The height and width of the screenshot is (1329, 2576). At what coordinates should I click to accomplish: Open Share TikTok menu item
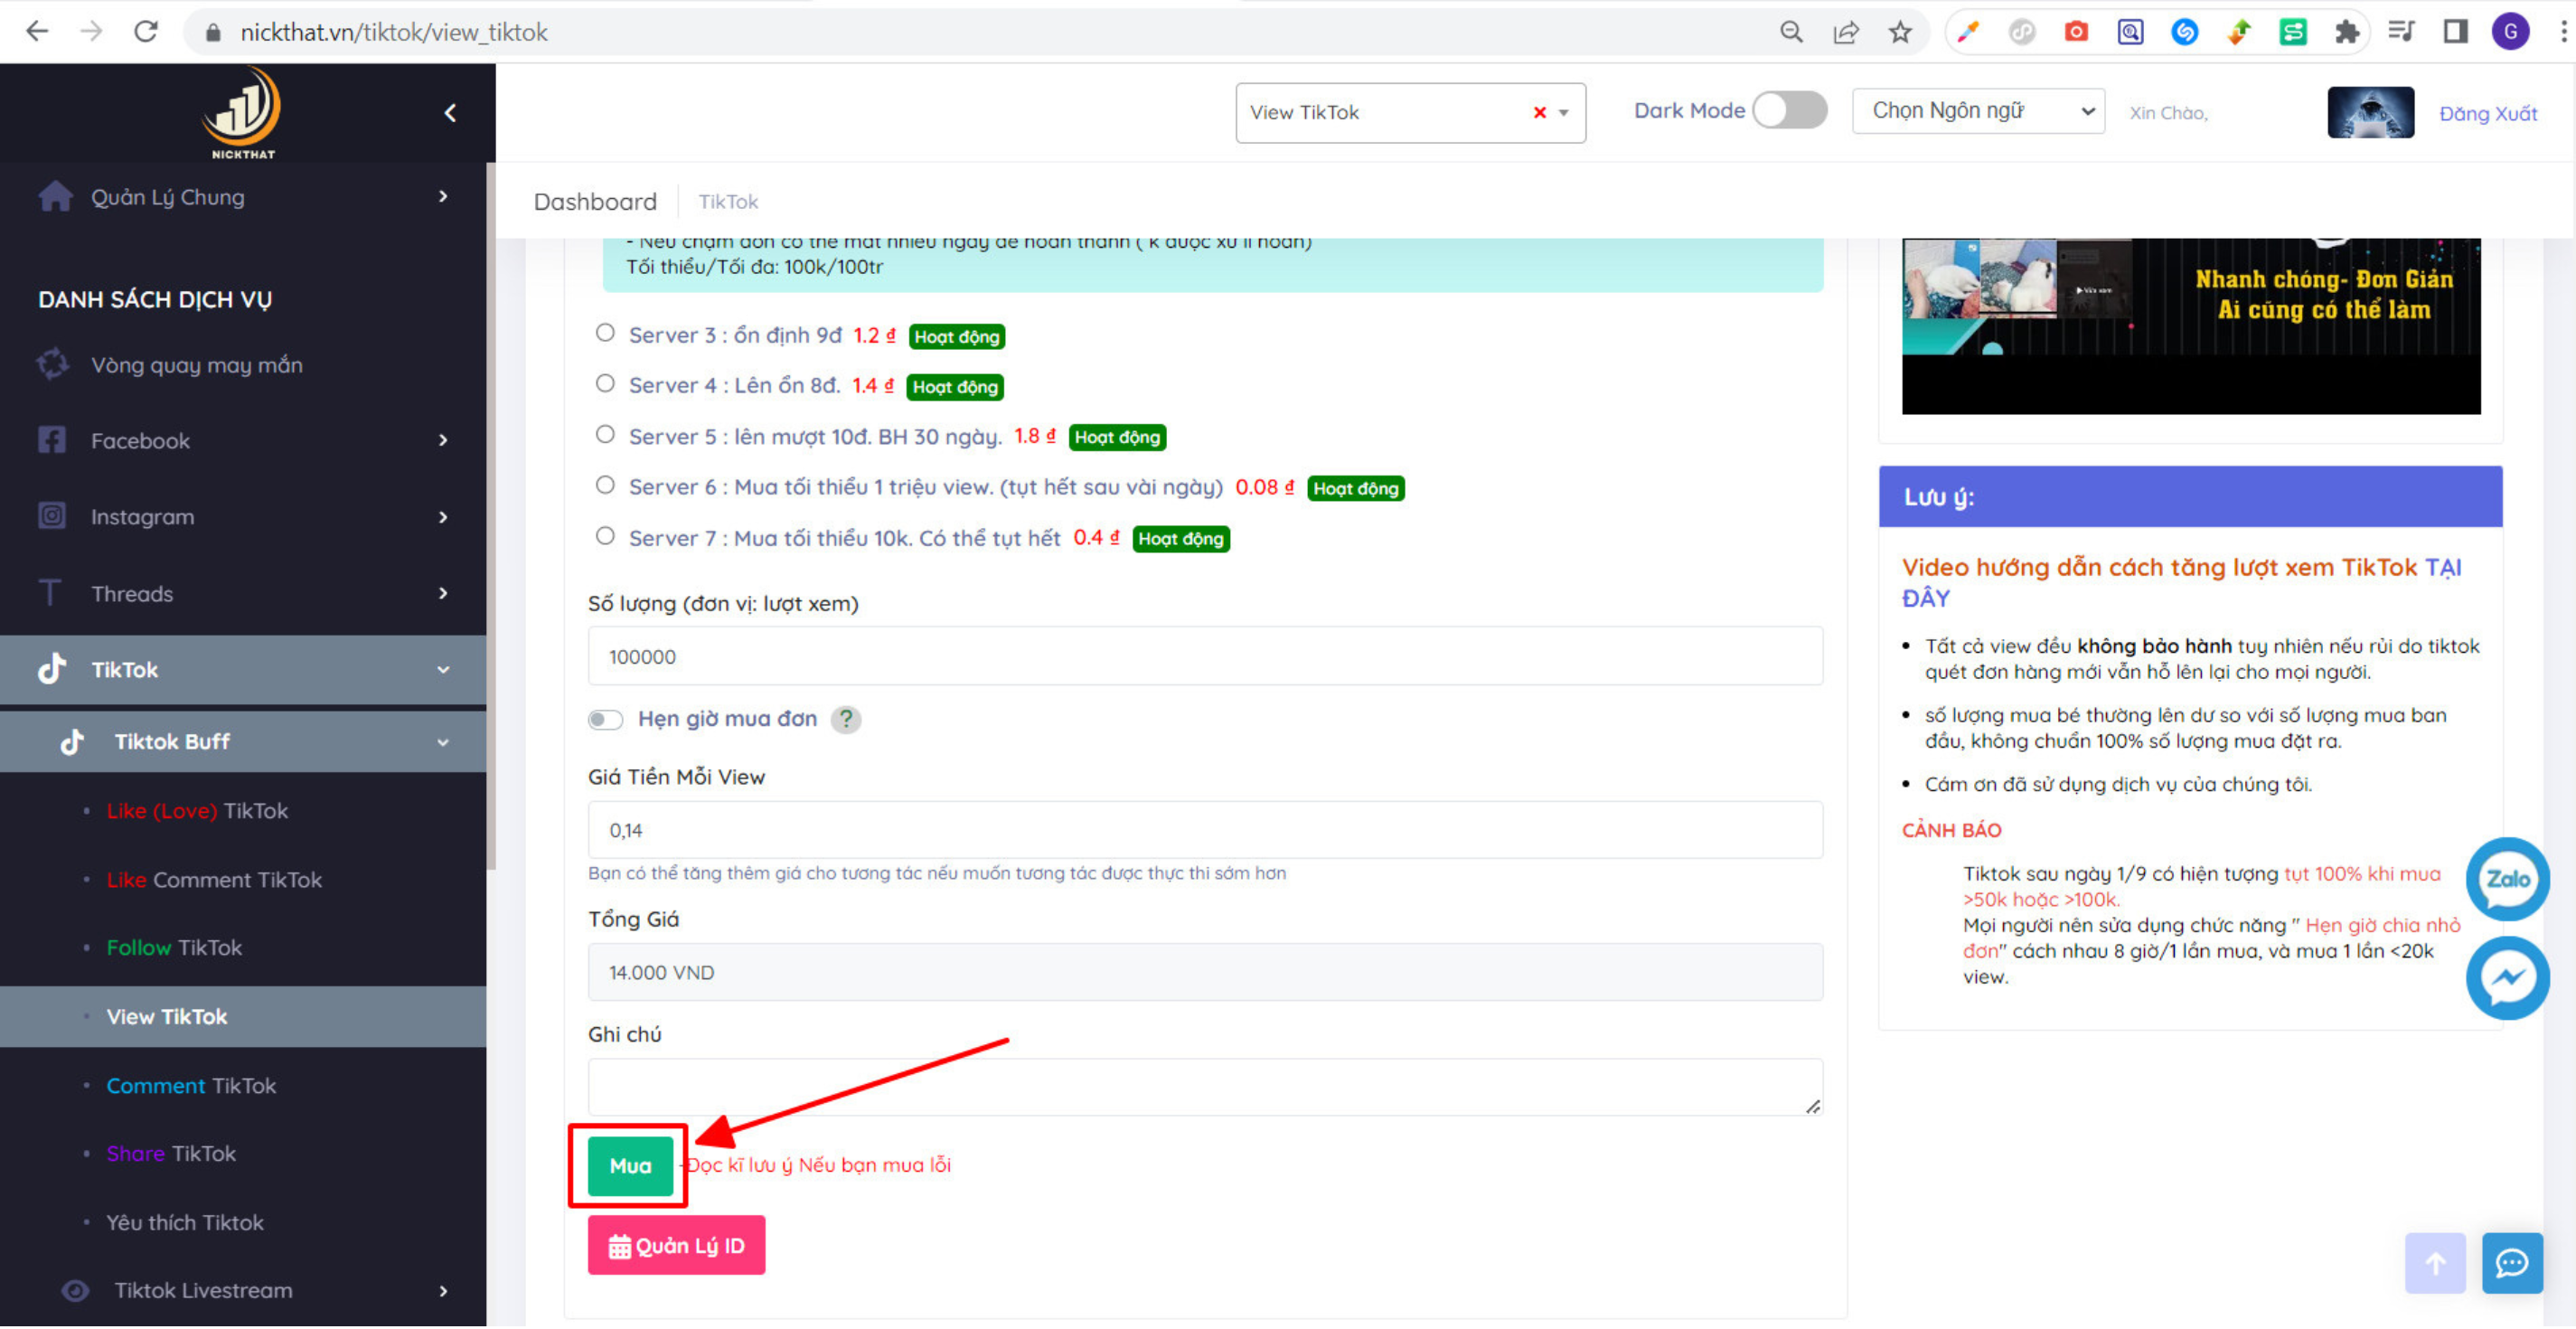coord(171,1154)
